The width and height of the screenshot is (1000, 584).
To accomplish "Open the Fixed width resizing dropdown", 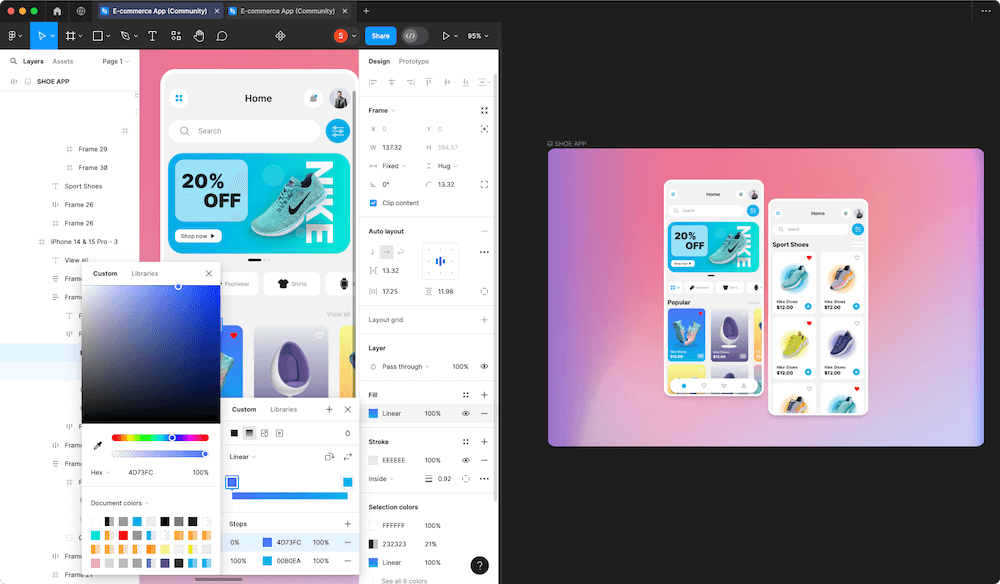I will (390, 165).
